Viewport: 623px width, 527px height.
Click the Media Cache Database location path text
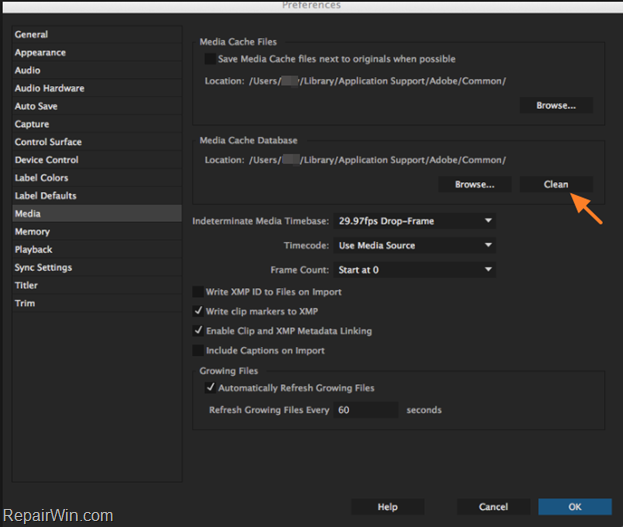coord(377,160)
